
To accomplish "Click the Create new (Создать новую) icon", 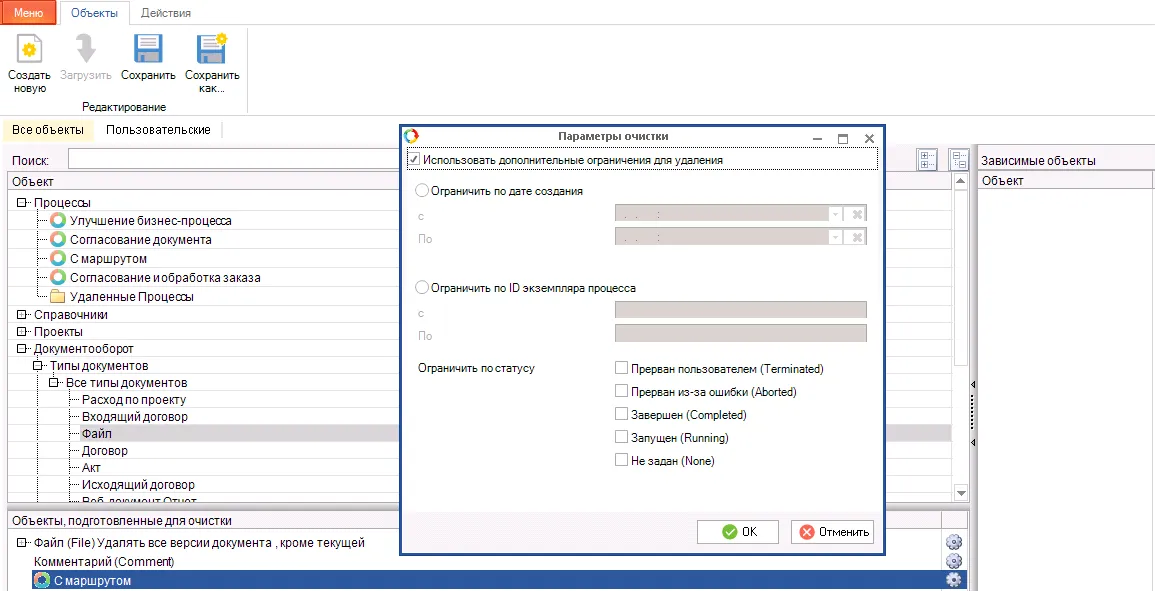I will (x=30, y=52).
